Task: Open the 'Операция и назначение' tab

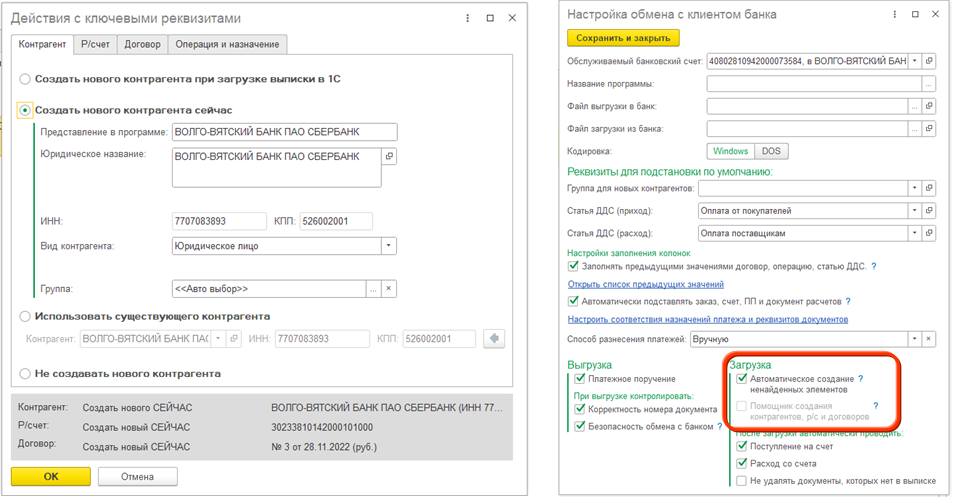Action: 228,44
